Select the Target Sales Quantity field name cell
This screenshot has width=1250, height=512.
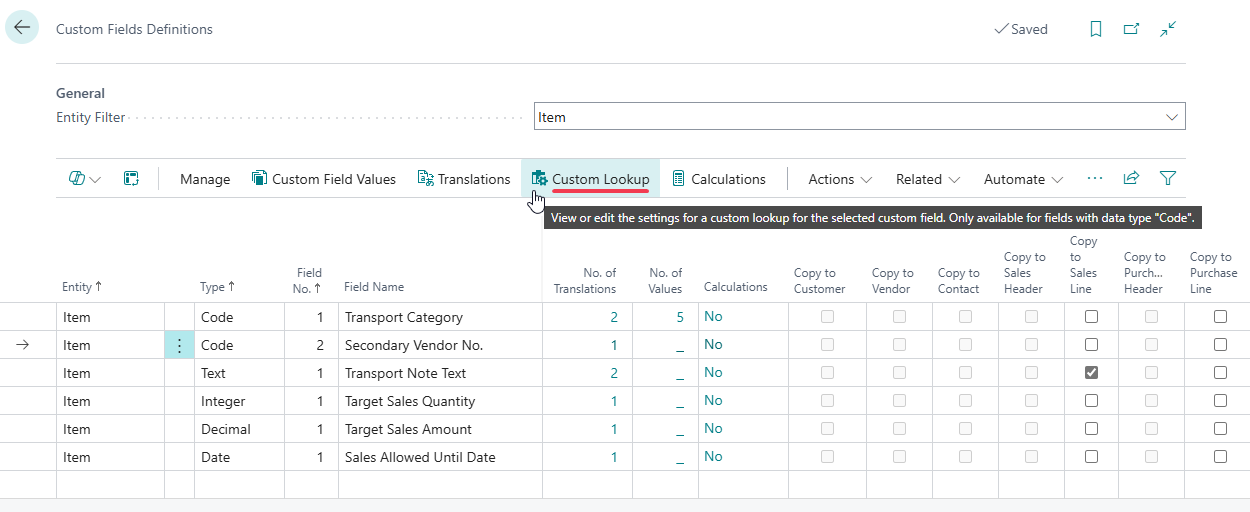pos(410,401)
